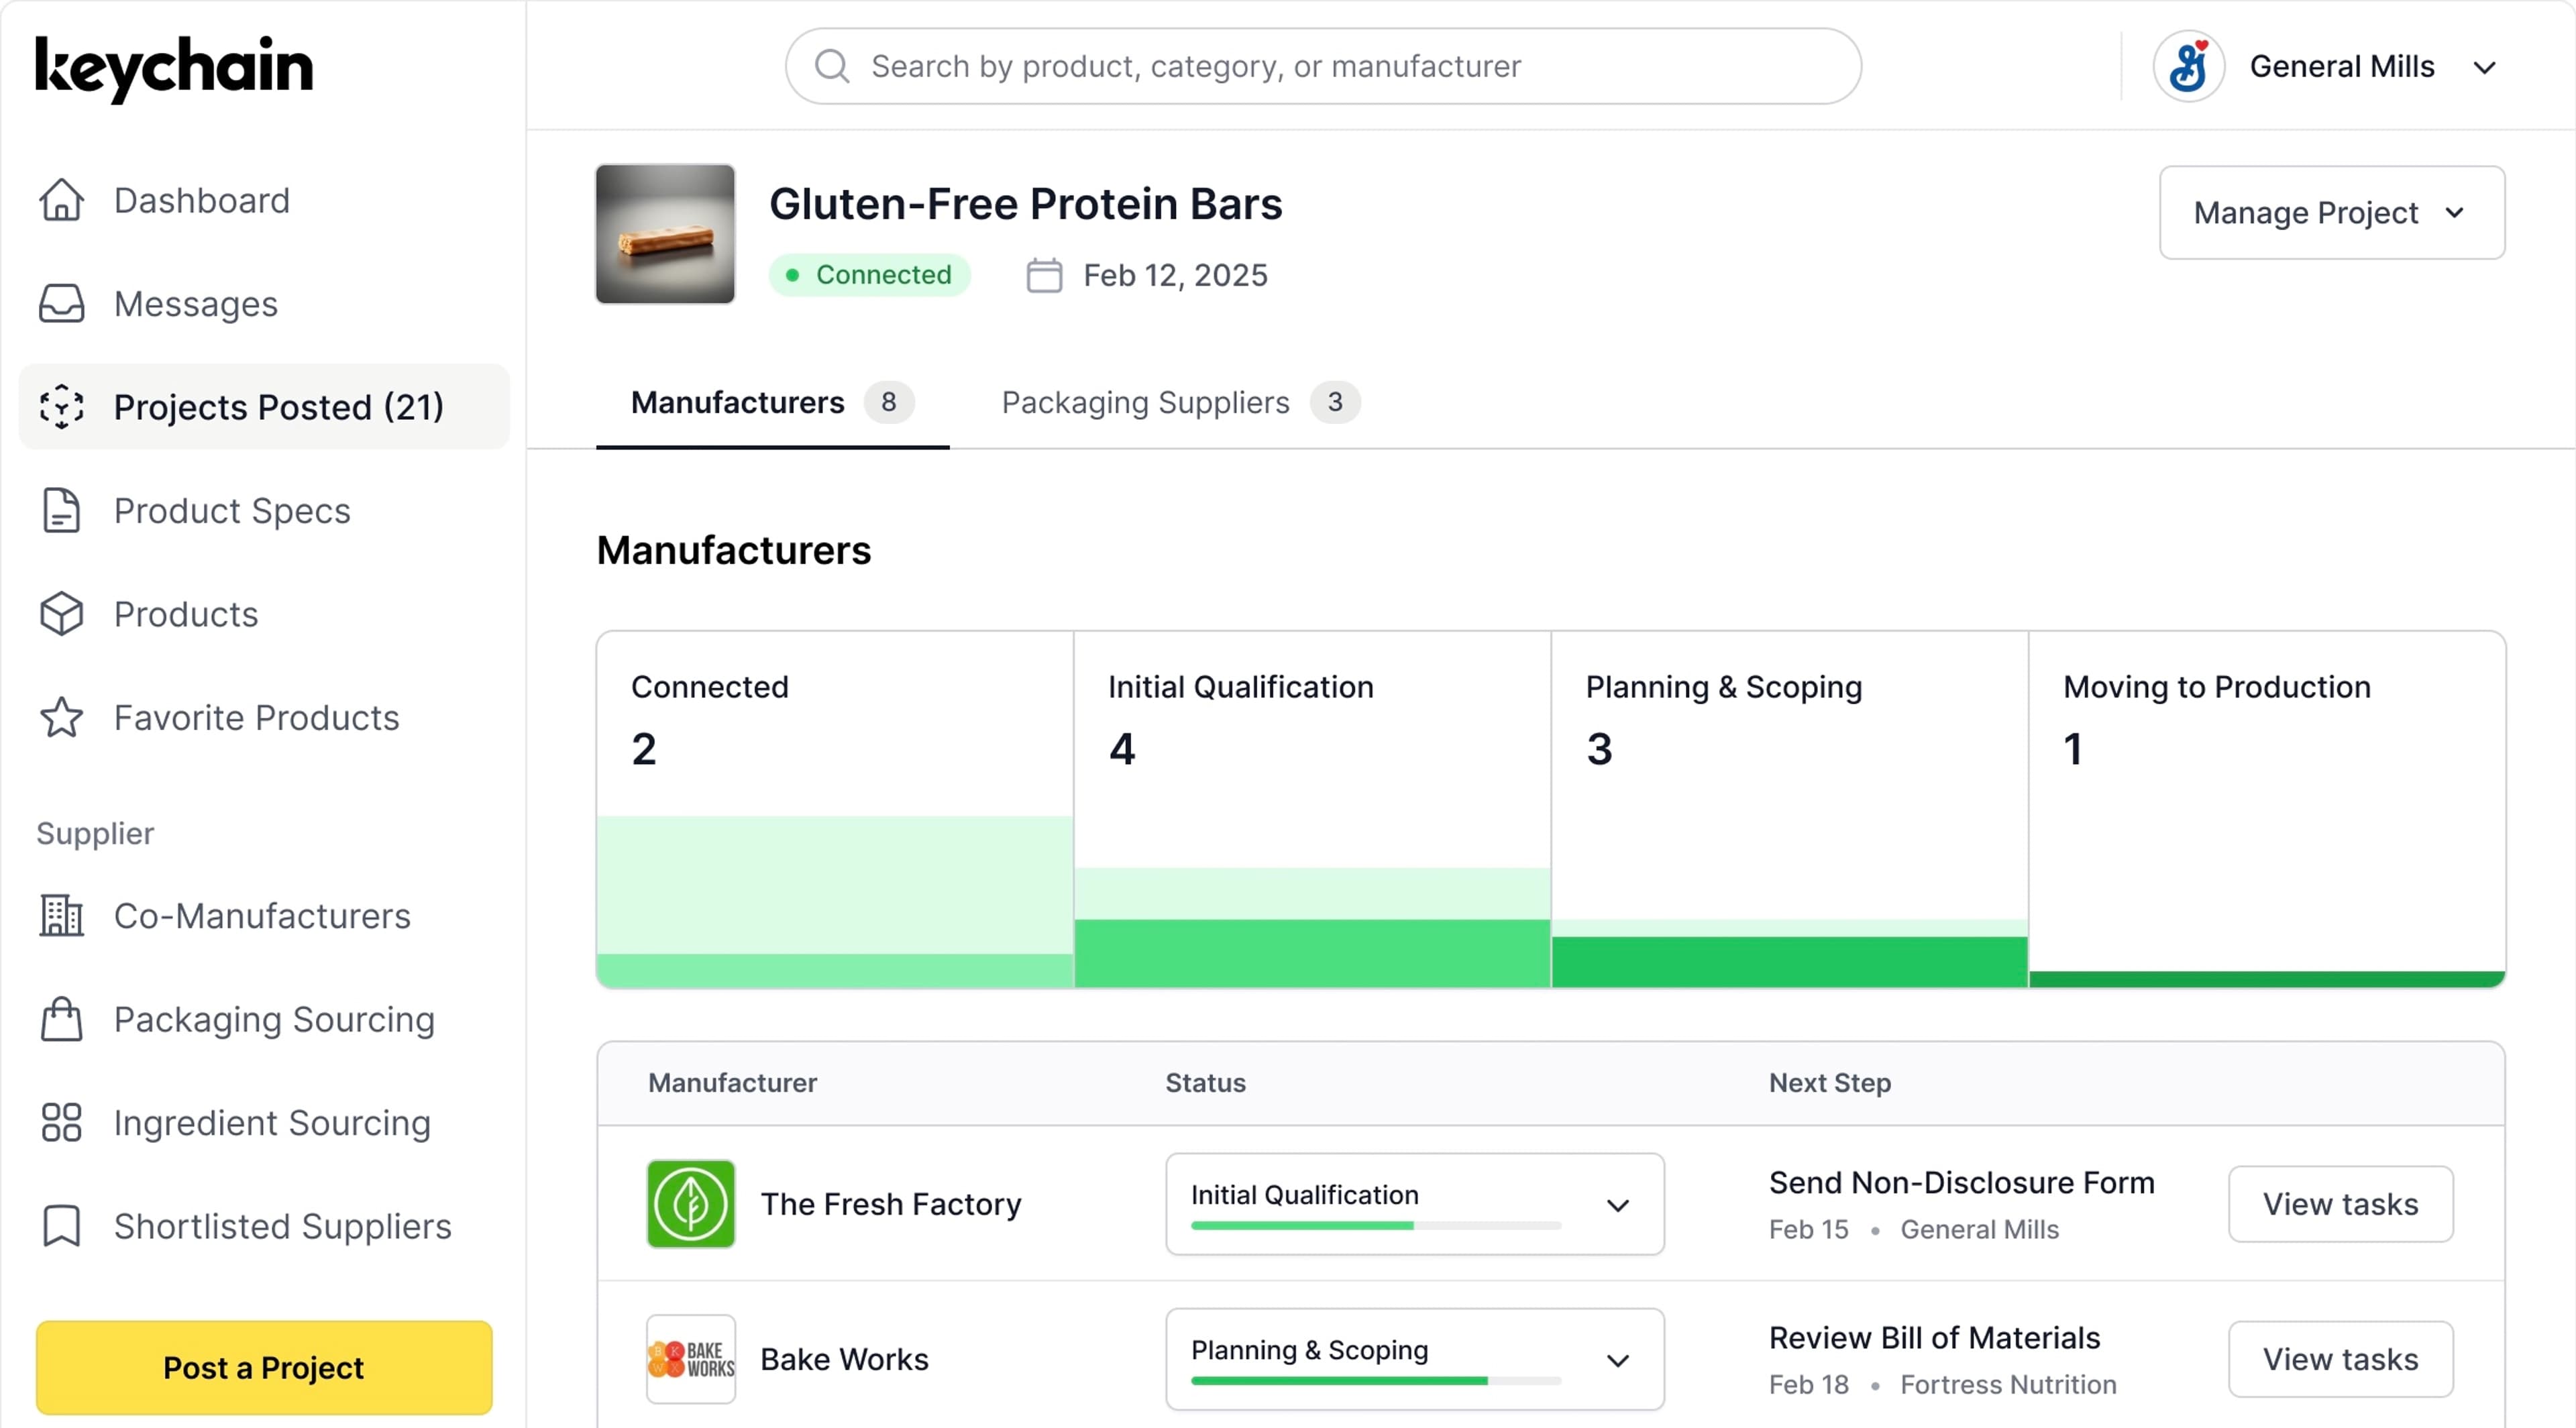
Task: Click Shortlisted Suppliers bookmark icon
Action: tap(61, 1225)
